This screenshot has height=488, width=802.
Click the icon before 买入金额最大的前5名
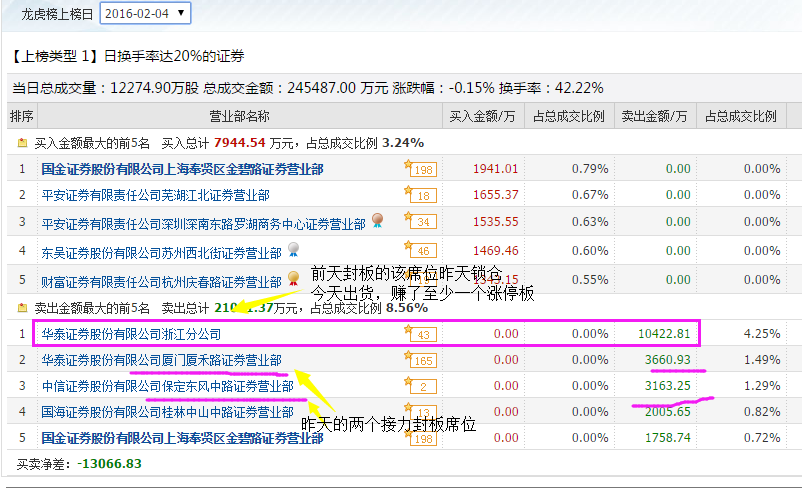tap(22, 143)
